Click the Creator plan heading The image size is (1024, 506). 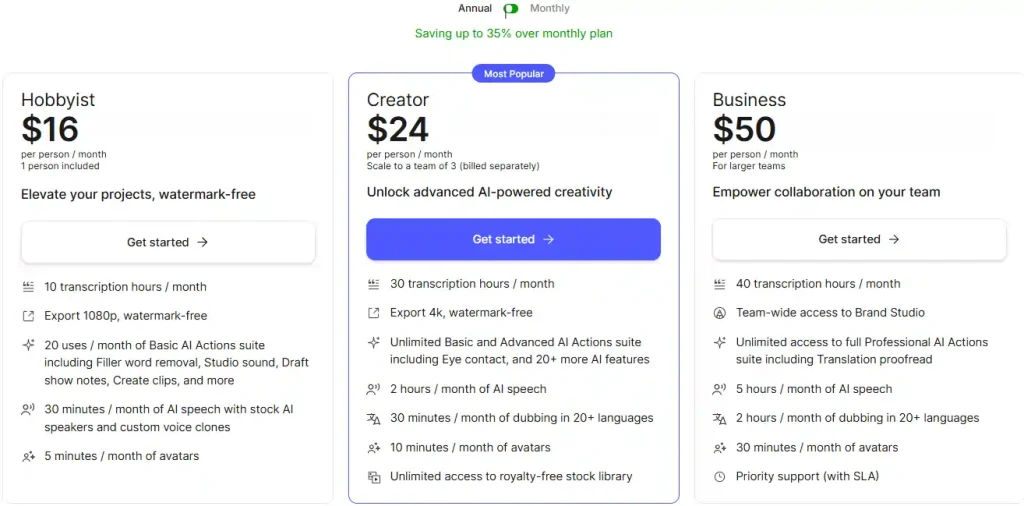coord(397,100)
